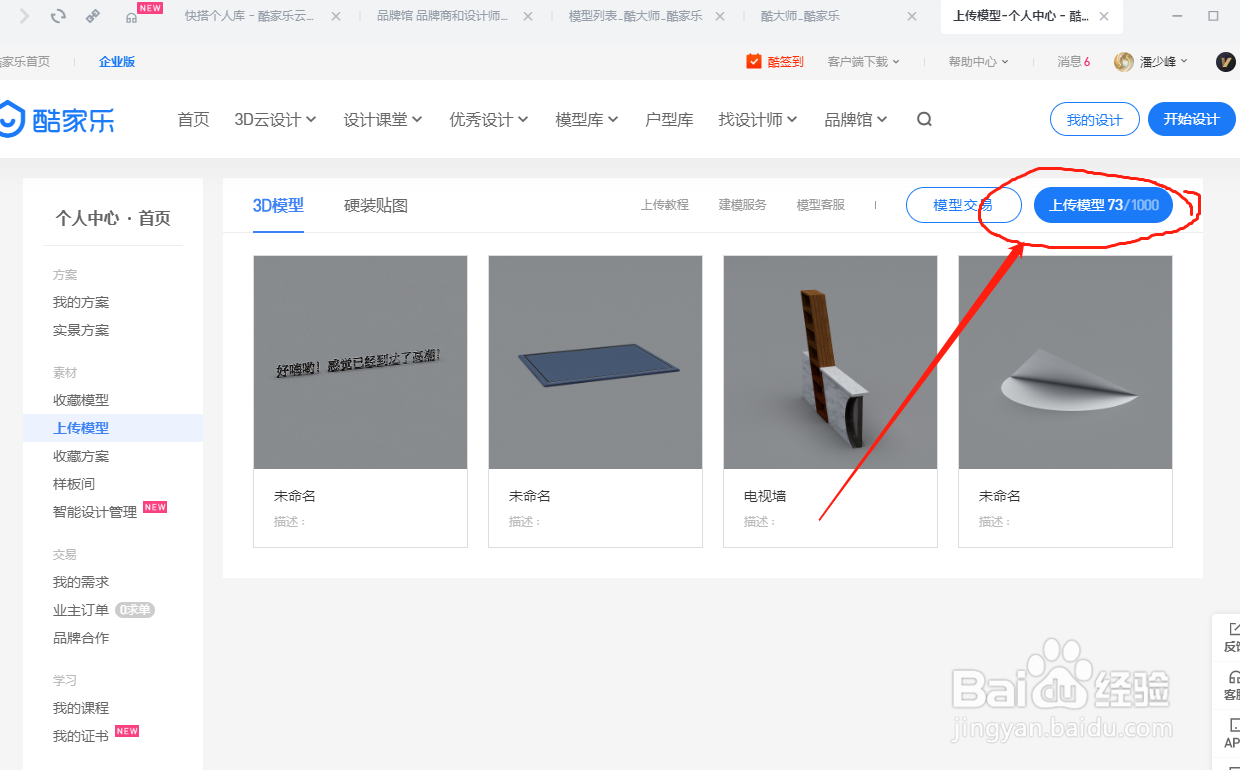Click the browser forward arrow icon
Screen dimensions: 1240x770
[x=25, y=16]
